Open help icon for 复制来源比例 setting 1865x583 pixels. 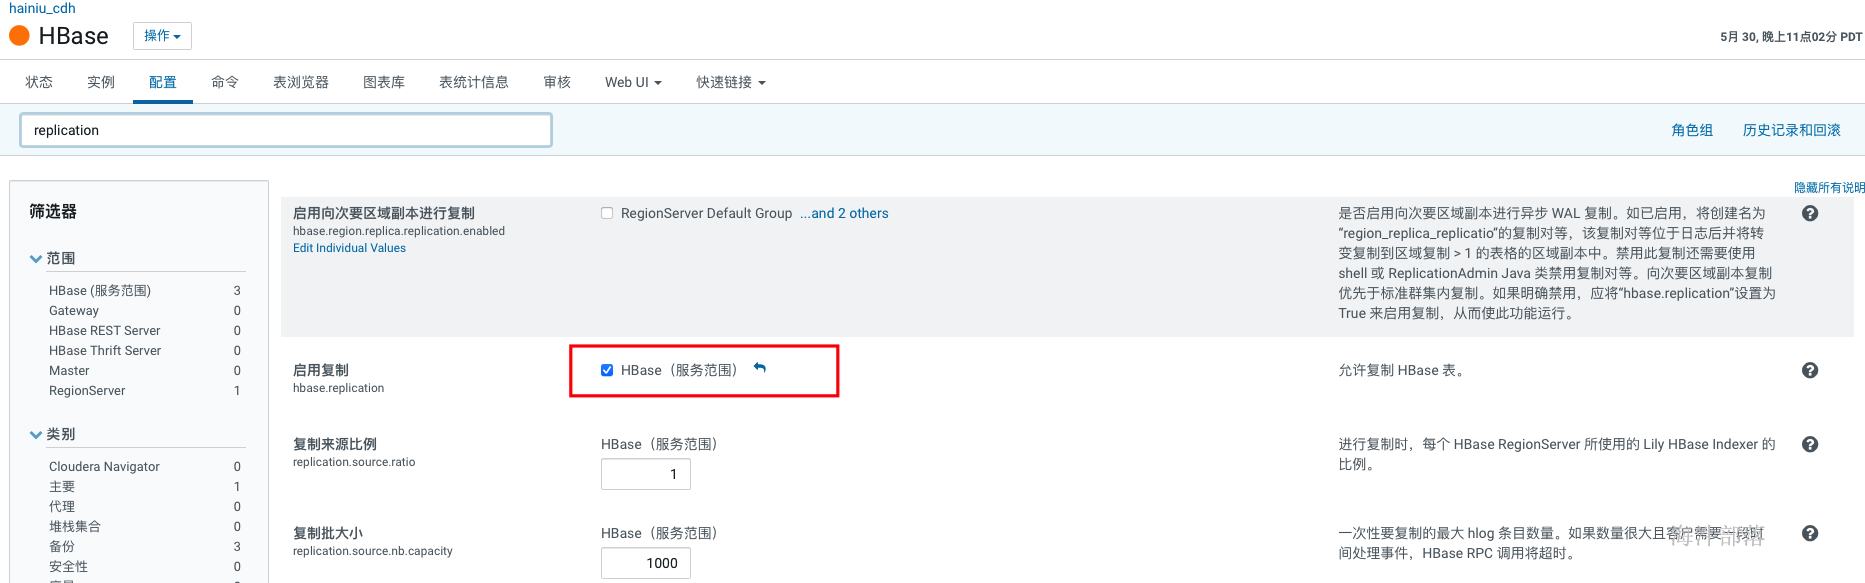tap(1809, 444)
